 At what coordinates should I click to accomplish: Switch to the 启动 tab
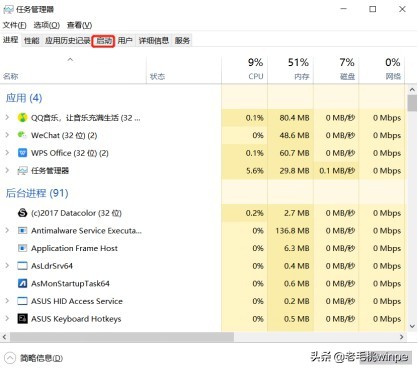pyautogui.click(x=104, y=41)
